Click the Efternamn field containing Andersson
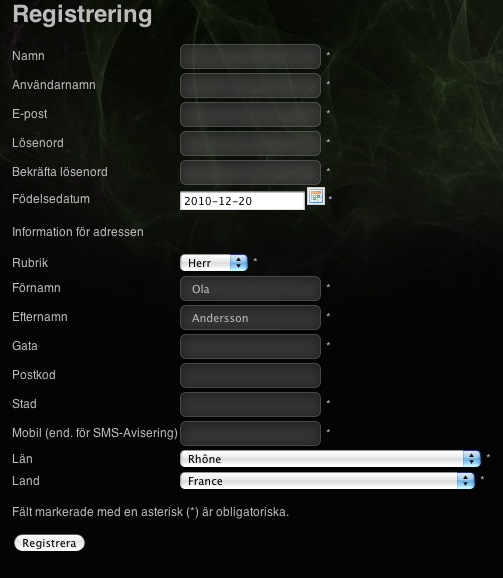 click(250, 317)
